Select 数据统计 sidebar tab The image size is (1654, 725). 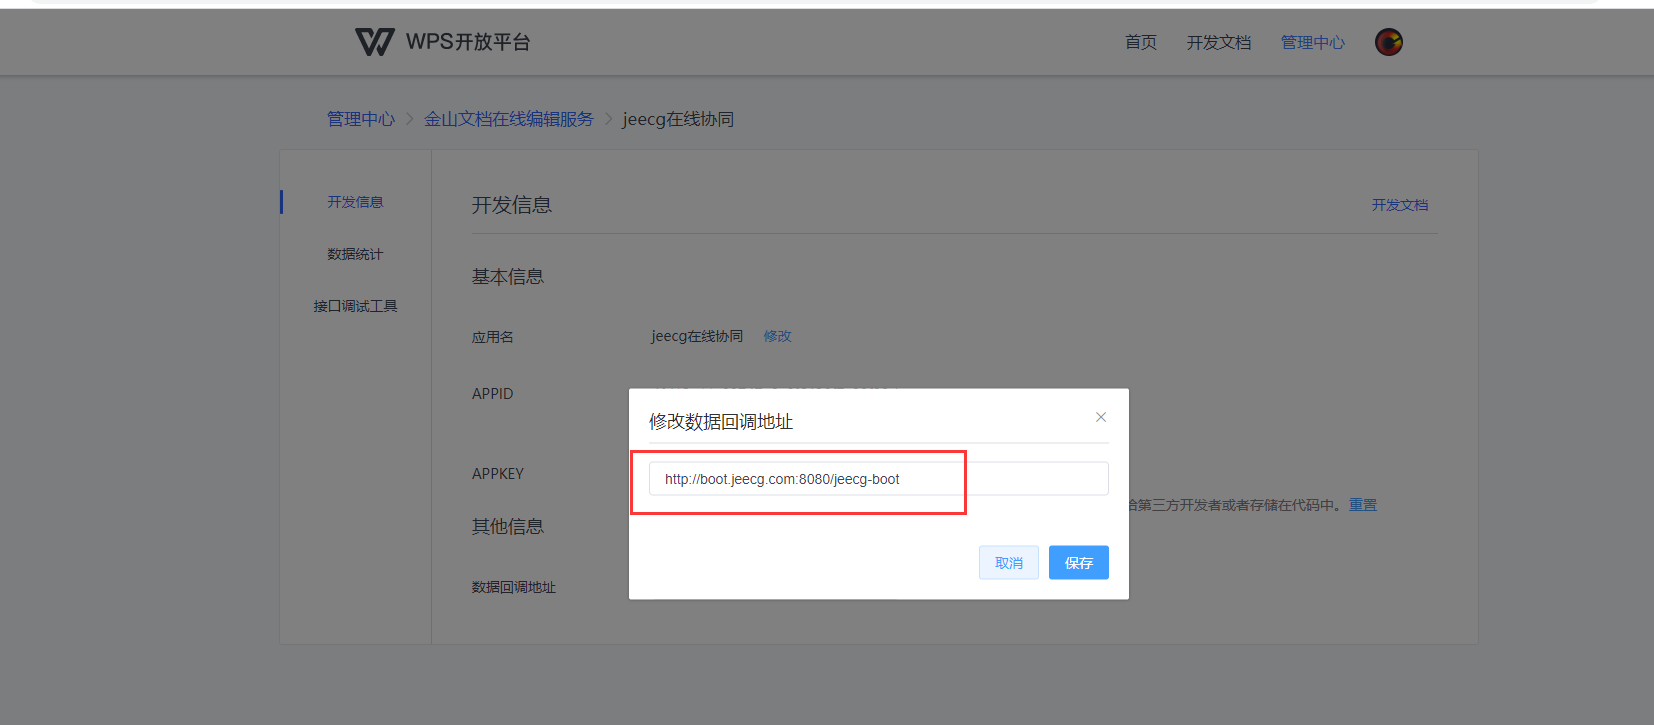(355, 254)
